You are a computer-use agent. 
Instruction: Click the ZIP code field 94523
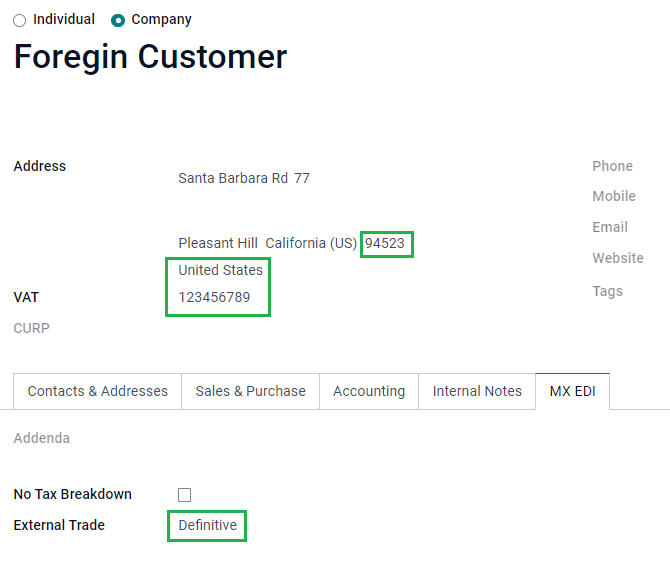pyautogui.click(x=386, y=243)
